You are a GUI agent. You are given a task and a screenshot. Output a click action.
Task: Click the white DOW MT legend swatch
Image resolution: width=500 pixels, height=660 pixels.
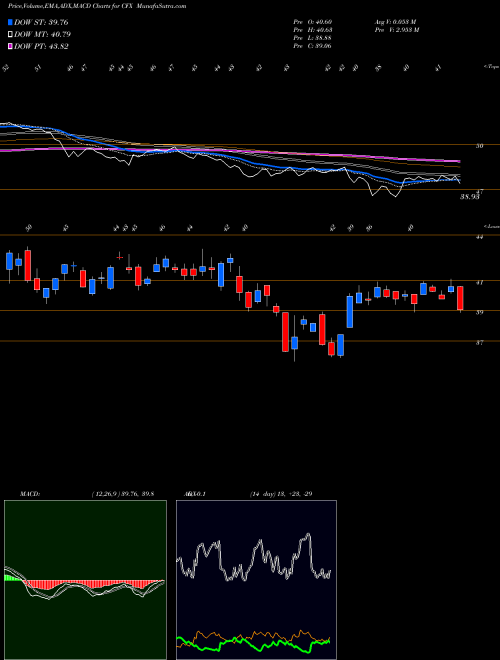[x=10, y=35]
